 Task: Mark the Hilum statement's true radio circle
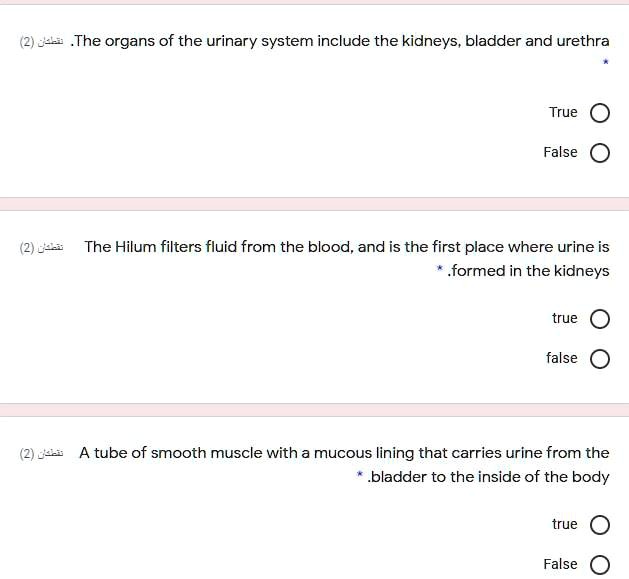[x=600, y=319]
